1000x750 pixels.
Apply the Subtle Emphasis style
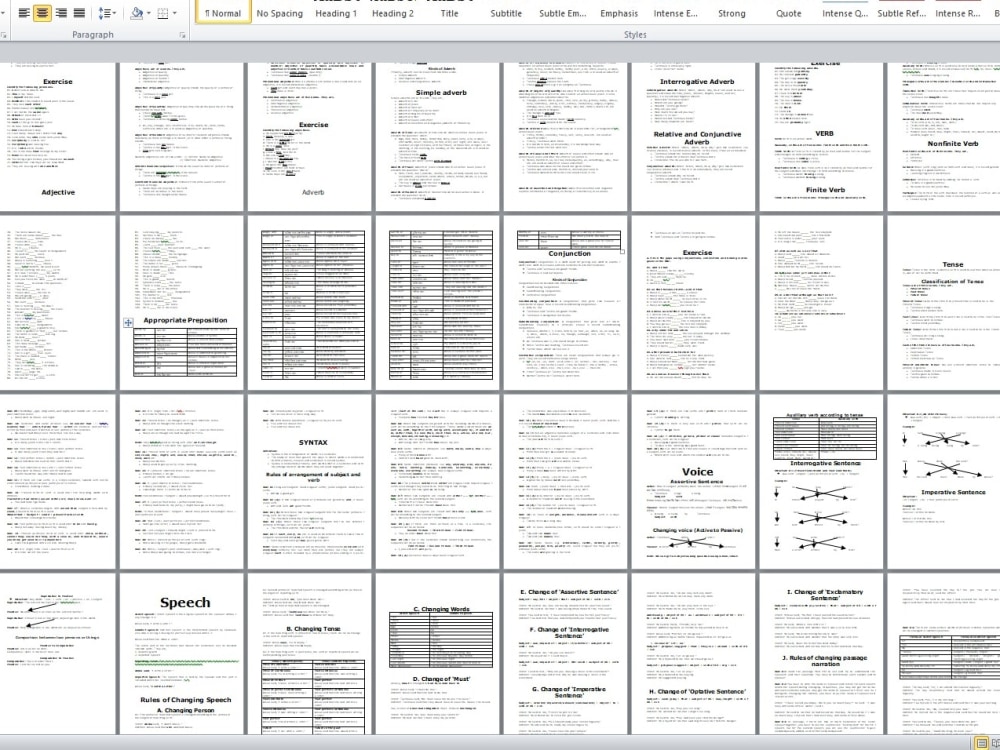click(562, 13)
